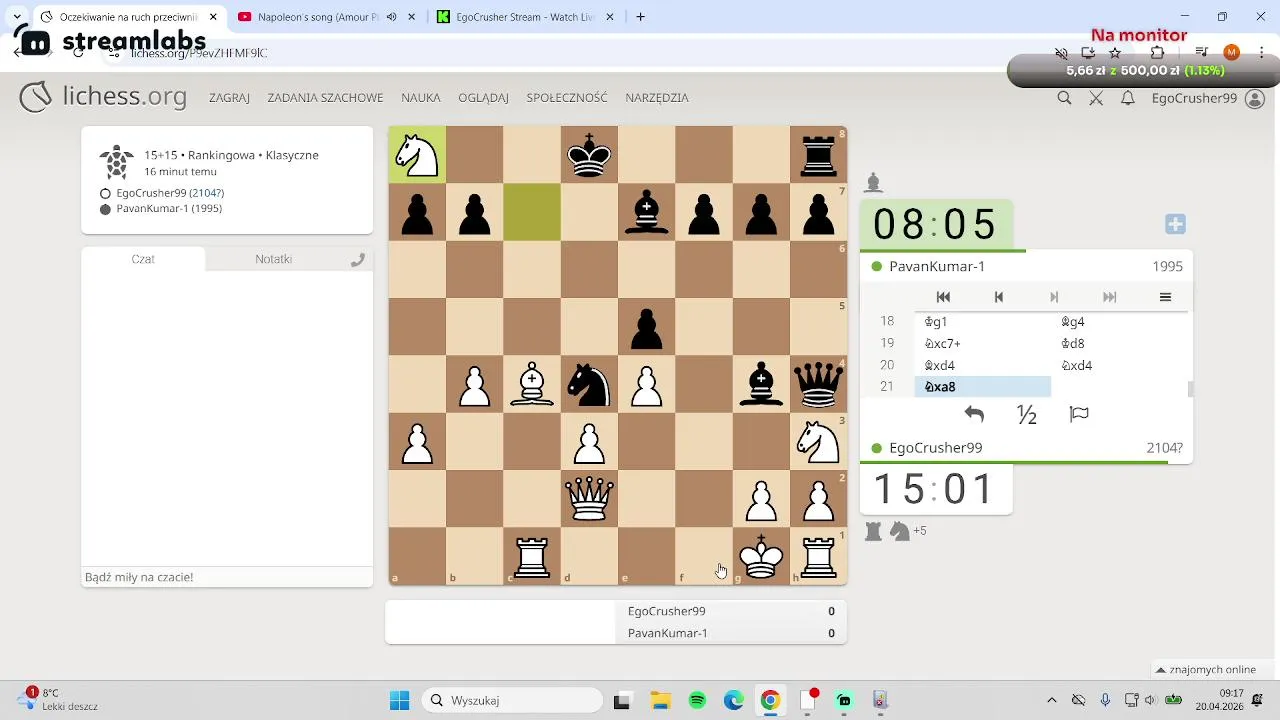Offer a draw with ½ button
Screen dimensions: 1280x720
coord(1027,415)
